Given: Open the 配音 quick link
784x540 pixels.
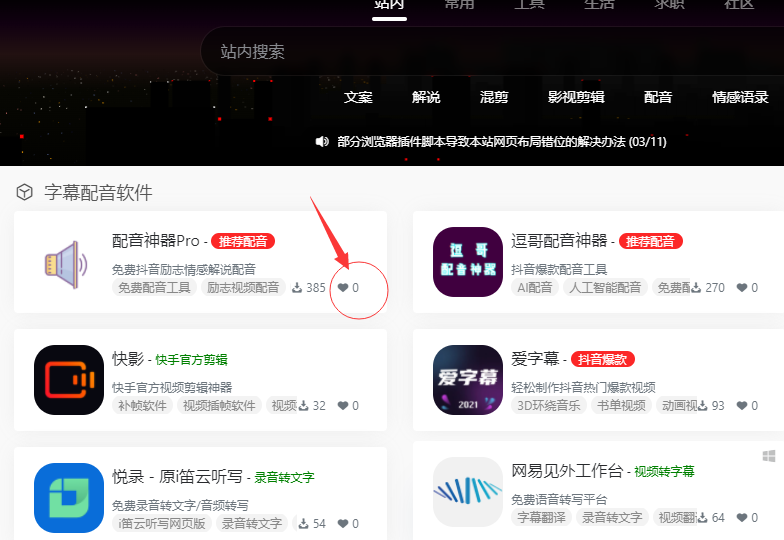Looking at the screenshot, I should pyautogui.click(x=658, y=97).
